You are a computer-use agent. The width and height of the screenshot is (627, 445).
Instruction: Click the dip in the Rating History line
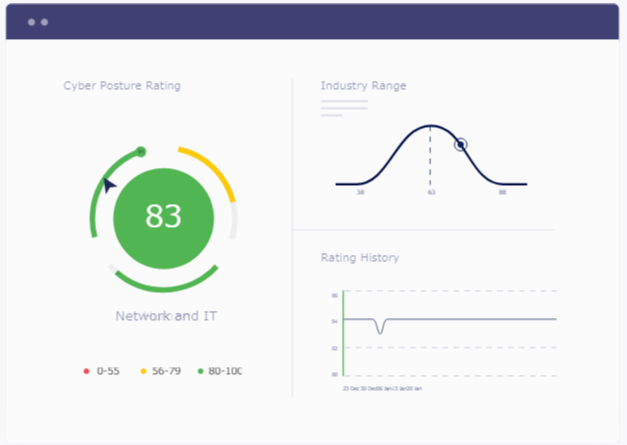(380, 327)
